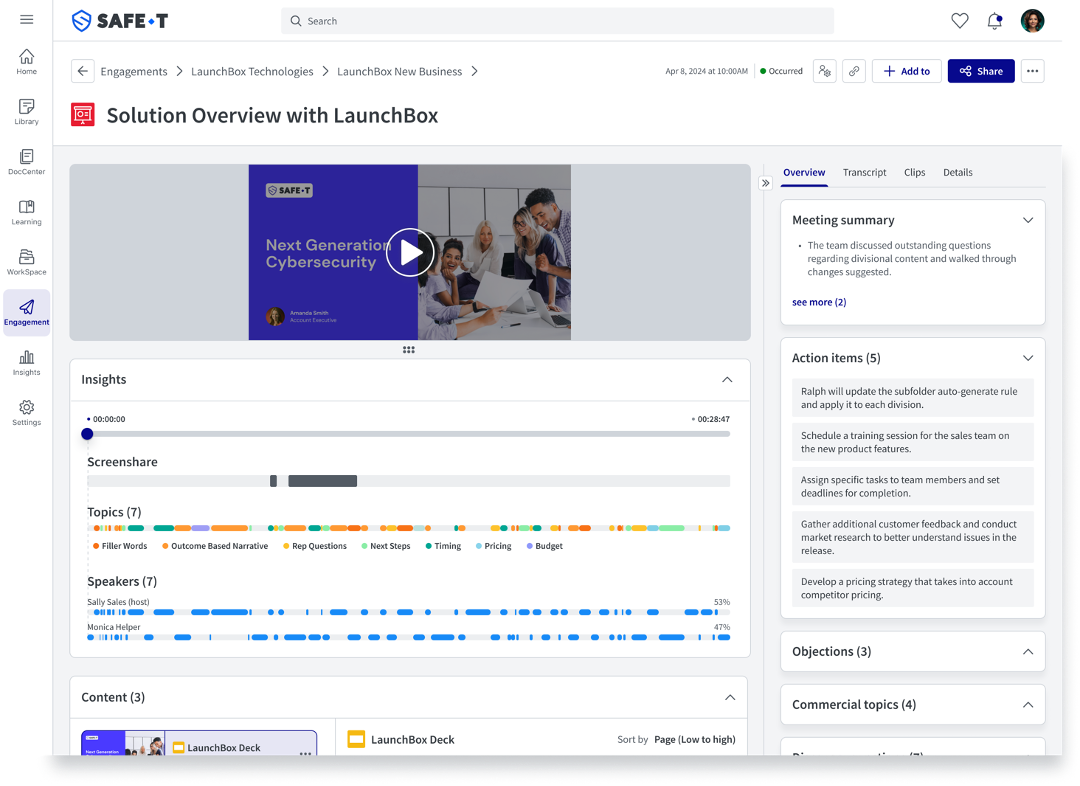
Task: Open Settings gear in sidebar
Action: (x=26, y=413)
